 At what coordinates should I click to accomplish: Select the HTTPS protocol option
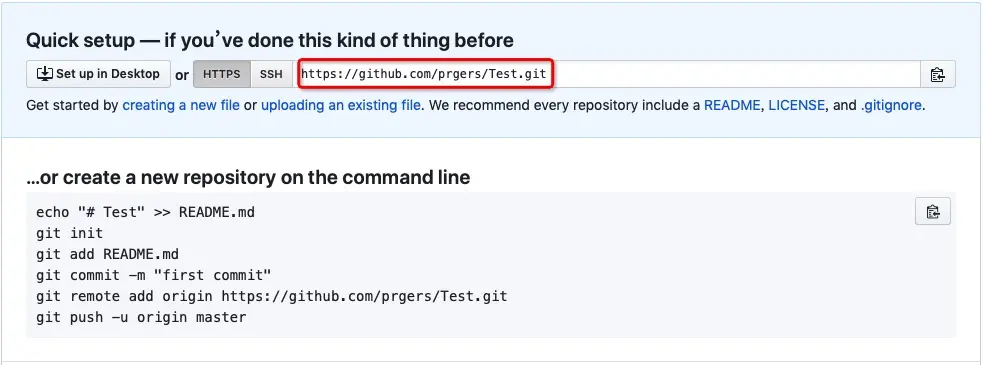222,74
